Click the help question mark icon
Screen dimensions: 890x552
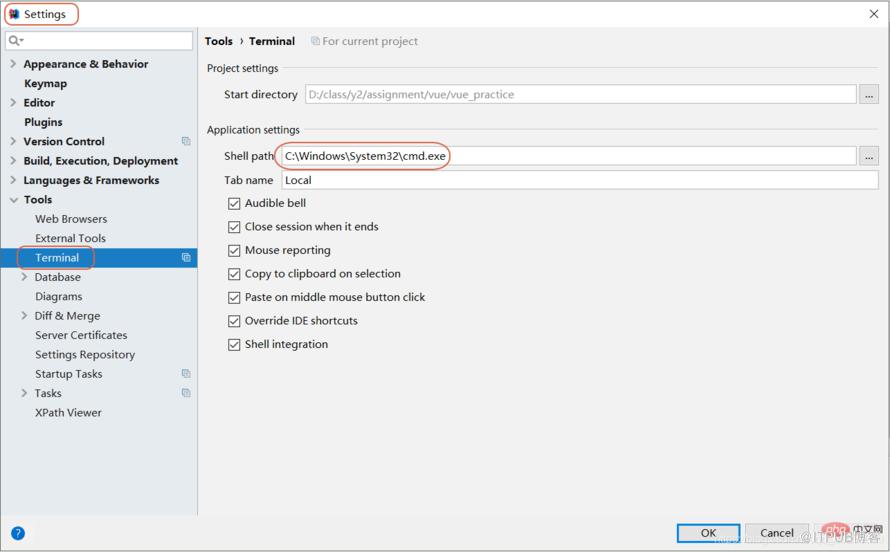18,533
